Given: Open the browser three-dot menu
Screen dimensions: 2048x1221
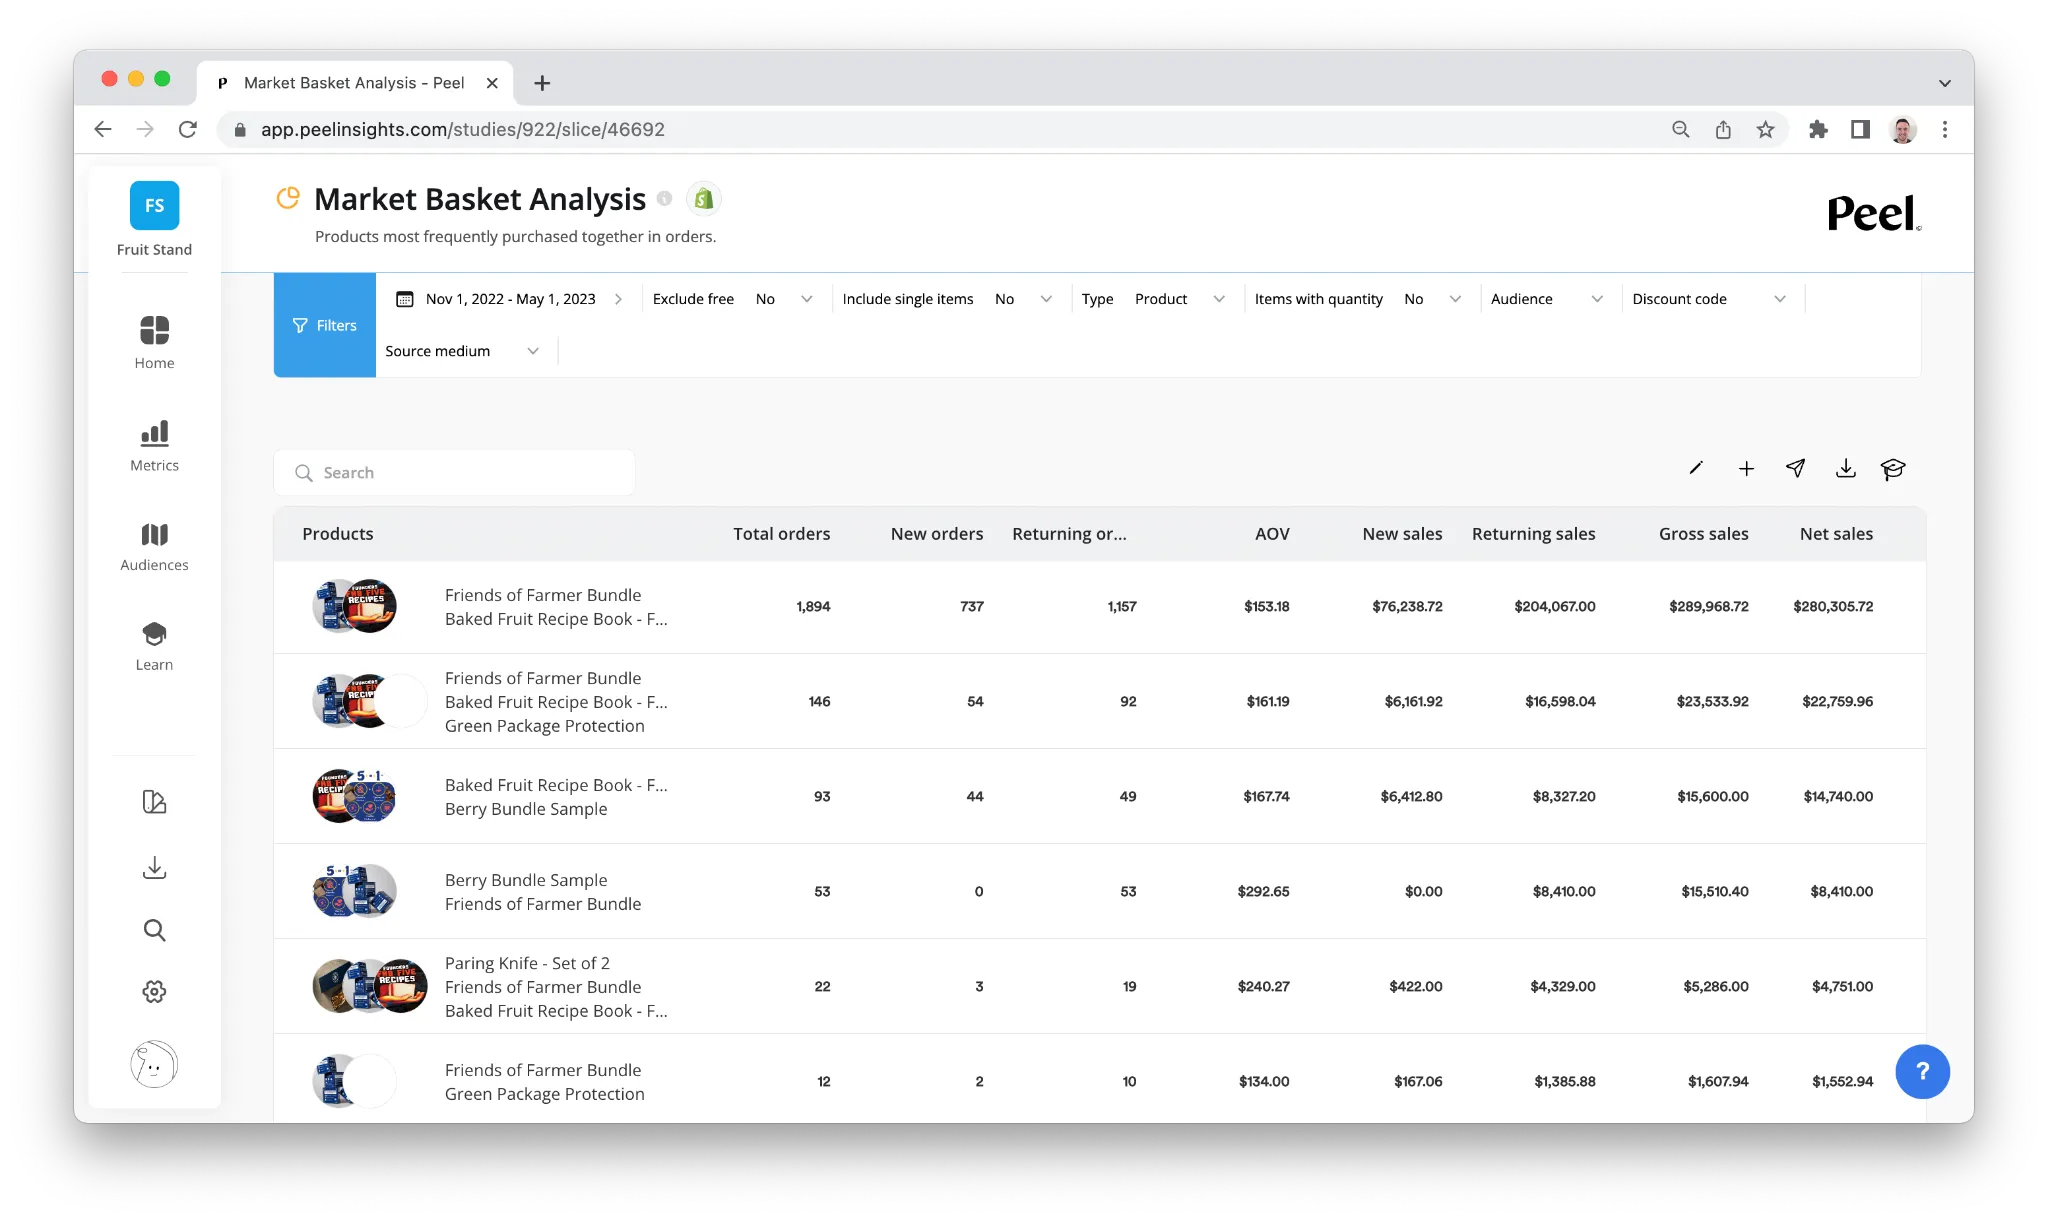Looking at the screenshot, I should pyautogui.click(x=1944, y=129).
